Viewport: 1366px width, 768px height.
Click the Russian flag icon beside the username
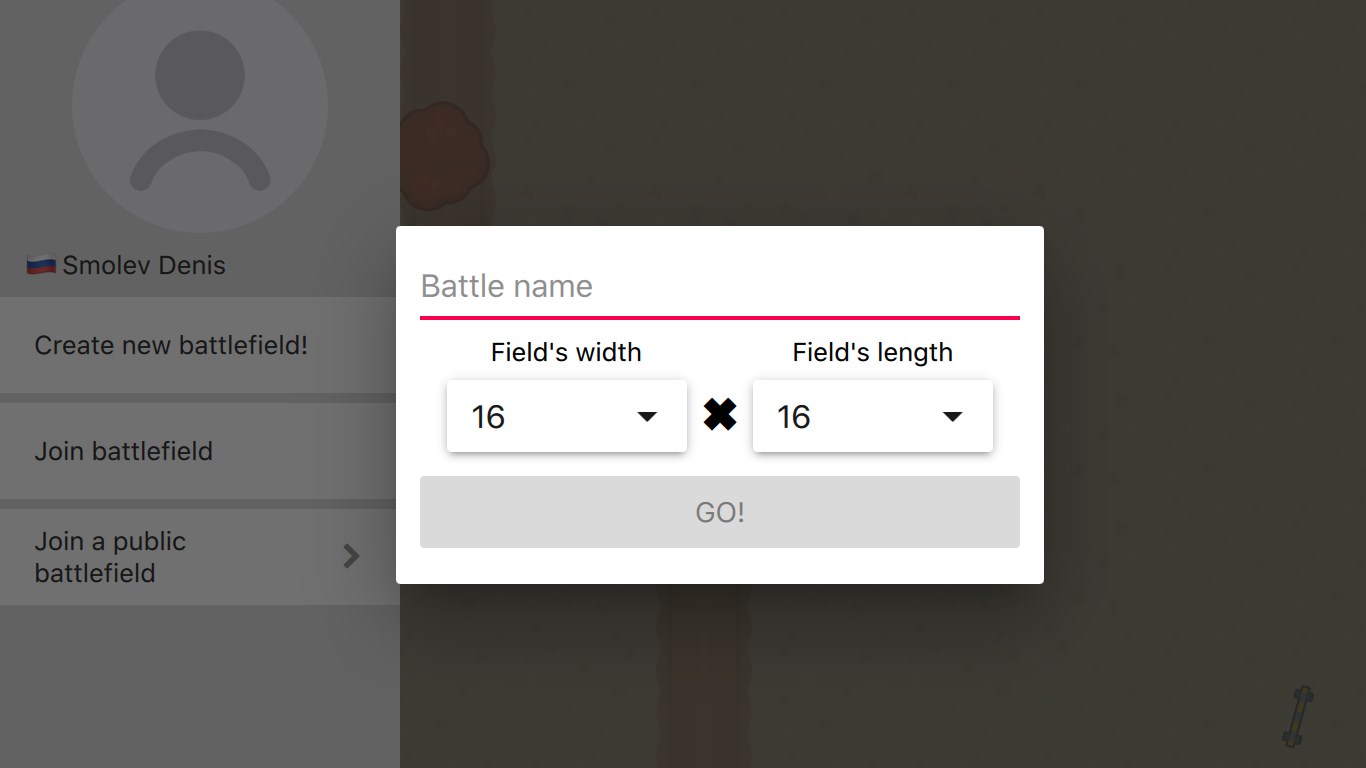(x=41, y=265)
